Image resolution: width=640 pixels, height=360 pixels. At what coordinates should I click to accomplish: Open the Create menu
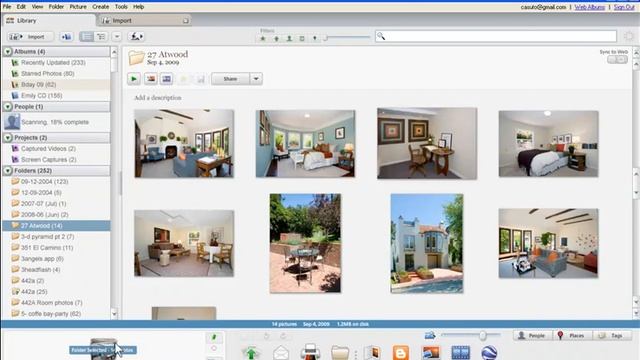click(100, 7)
